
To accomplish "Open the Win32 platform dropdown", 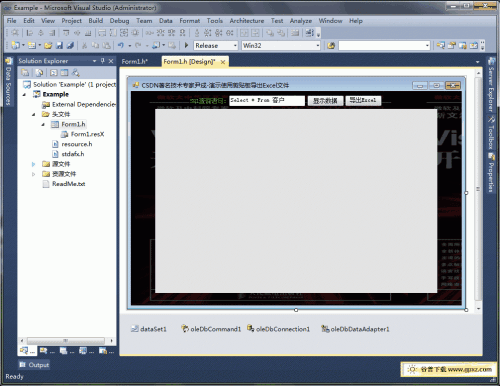I will (317, 45).
